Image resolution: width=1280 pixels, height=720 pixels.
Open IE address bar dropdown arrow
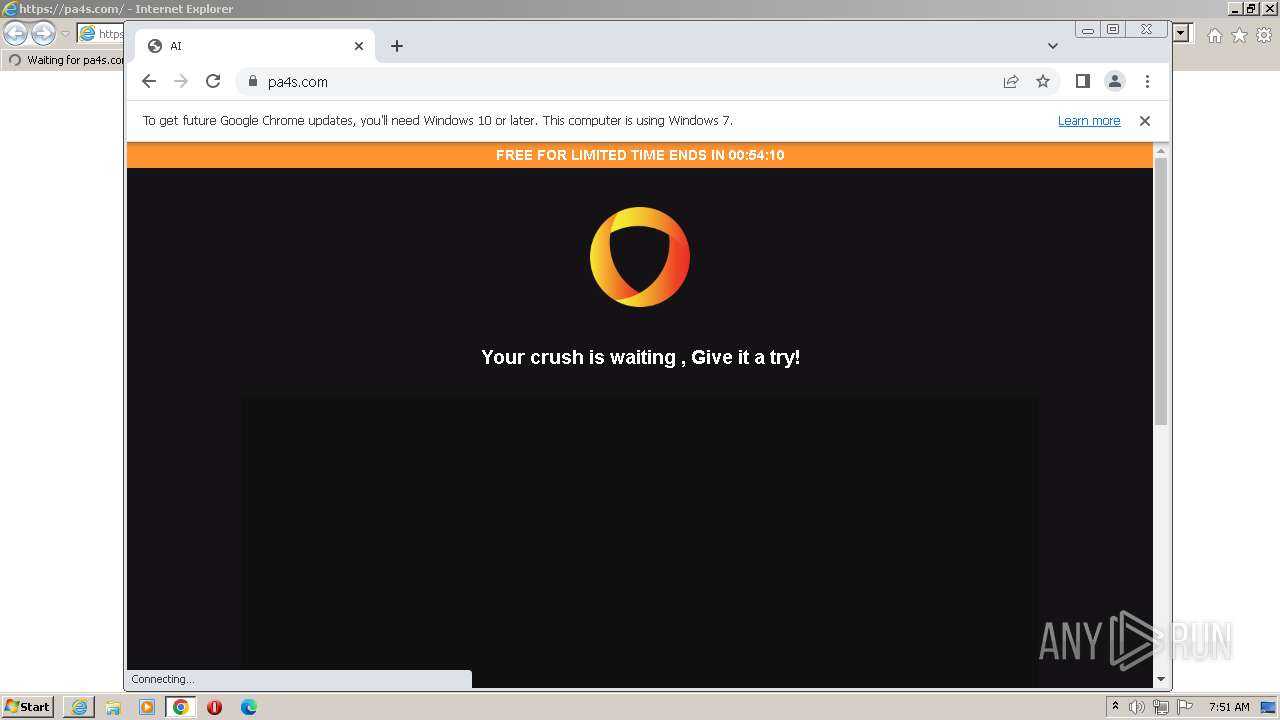1181,34
